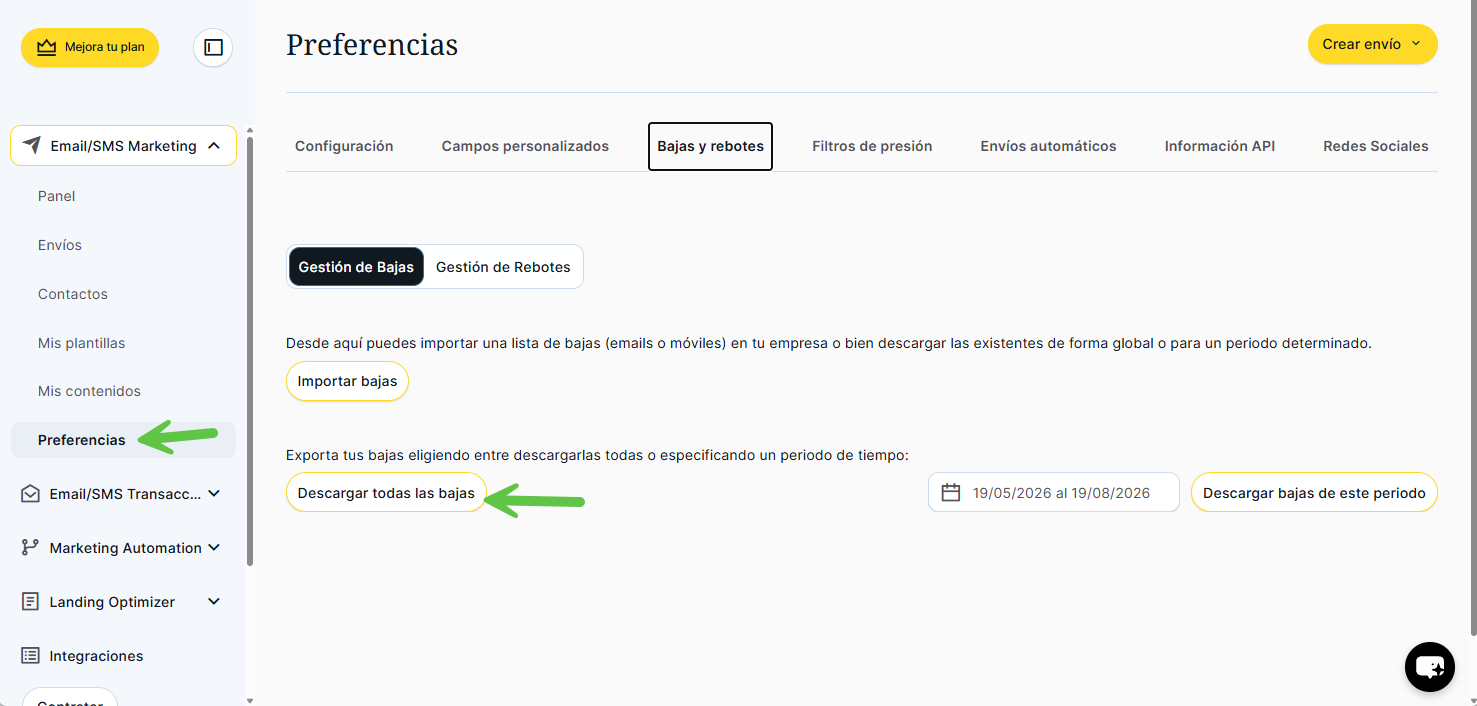The width and height of the screenshot is (1477, 706).
Task: Click the sidebar collapse panel icon
Action: 213,47
